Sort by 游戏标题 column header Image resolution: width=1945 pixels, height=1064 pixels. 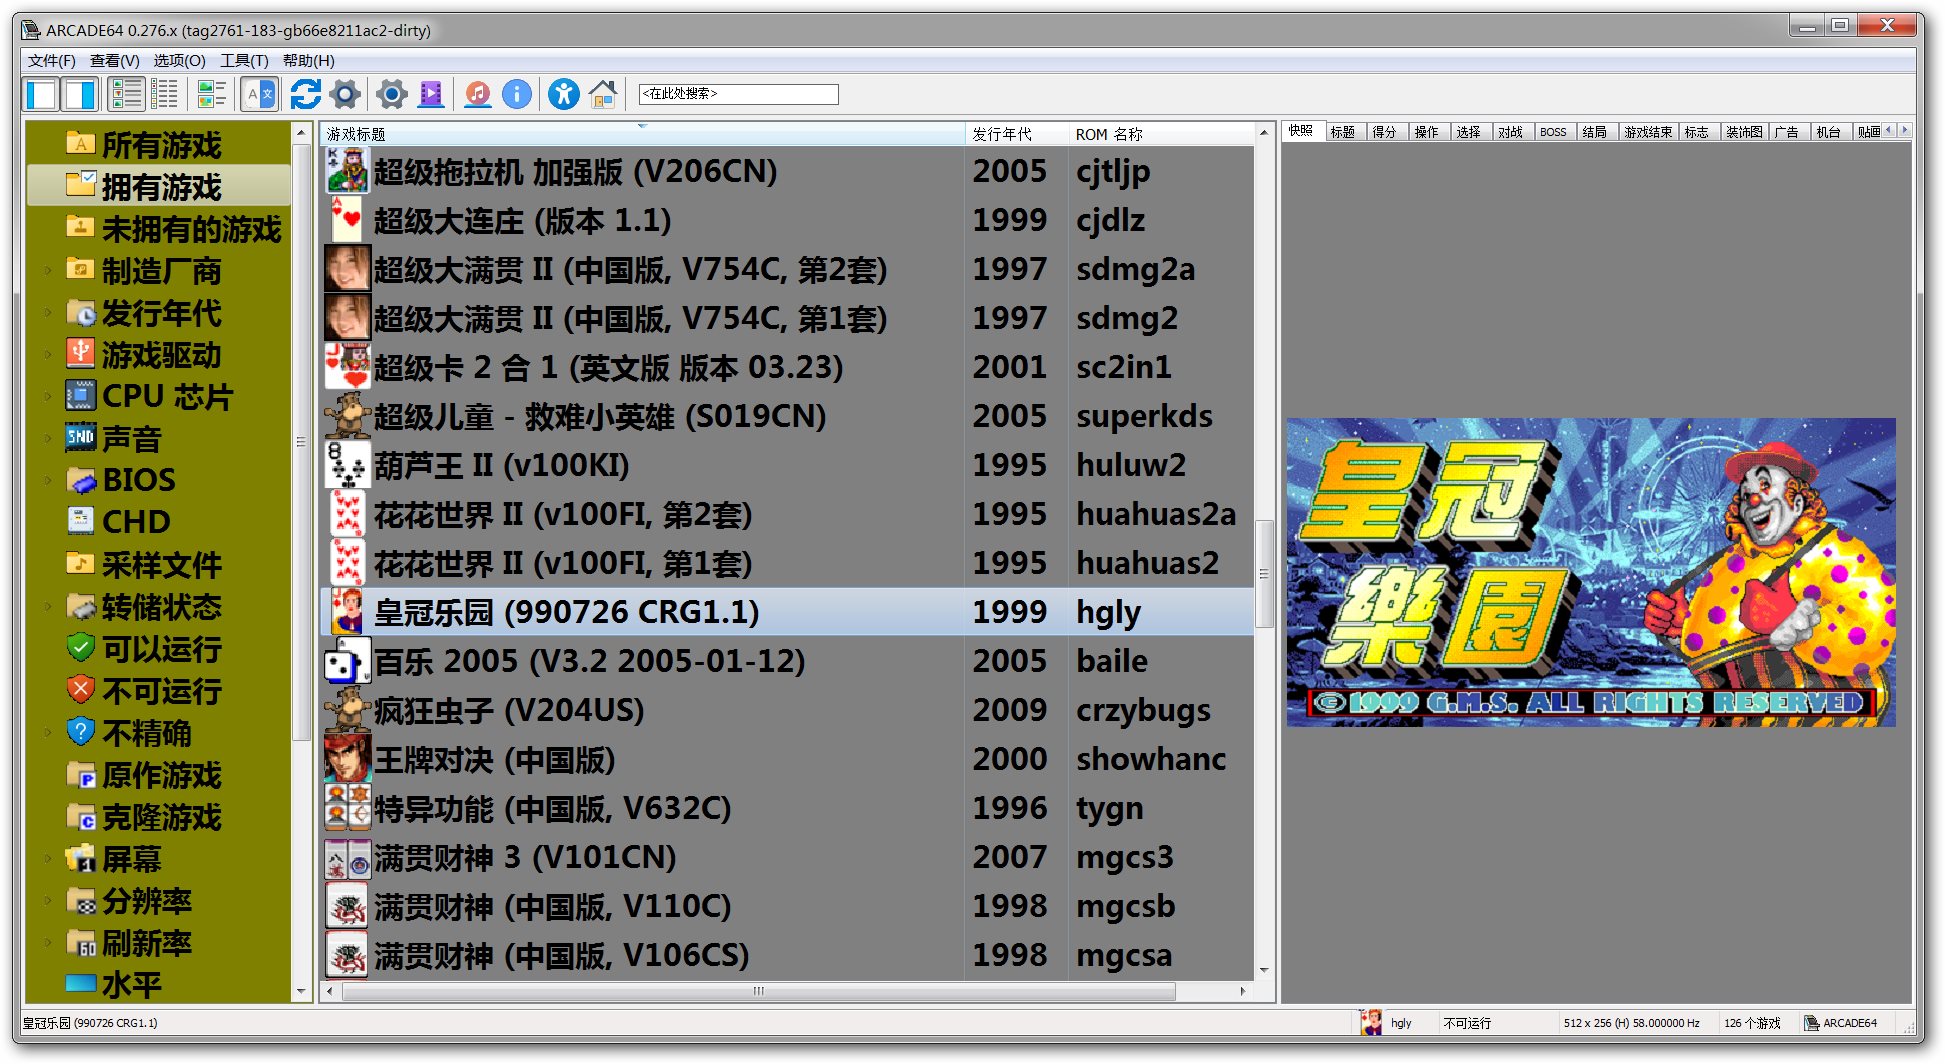tap(642, 134)
